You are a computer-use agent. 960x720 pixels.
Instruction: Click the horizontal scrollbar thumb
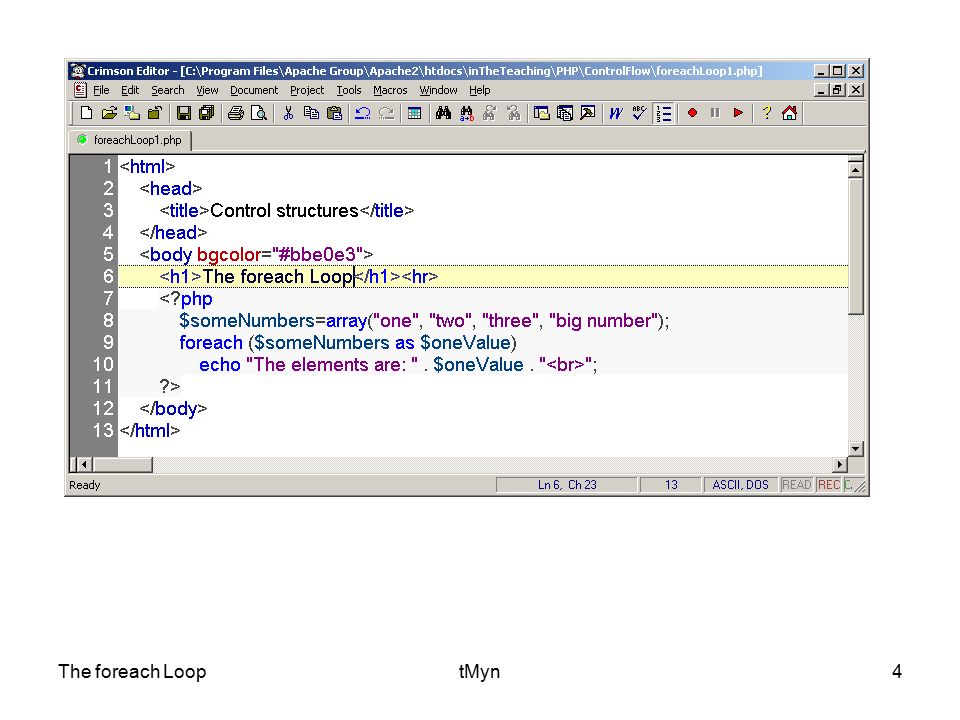[x=122, y=465]
